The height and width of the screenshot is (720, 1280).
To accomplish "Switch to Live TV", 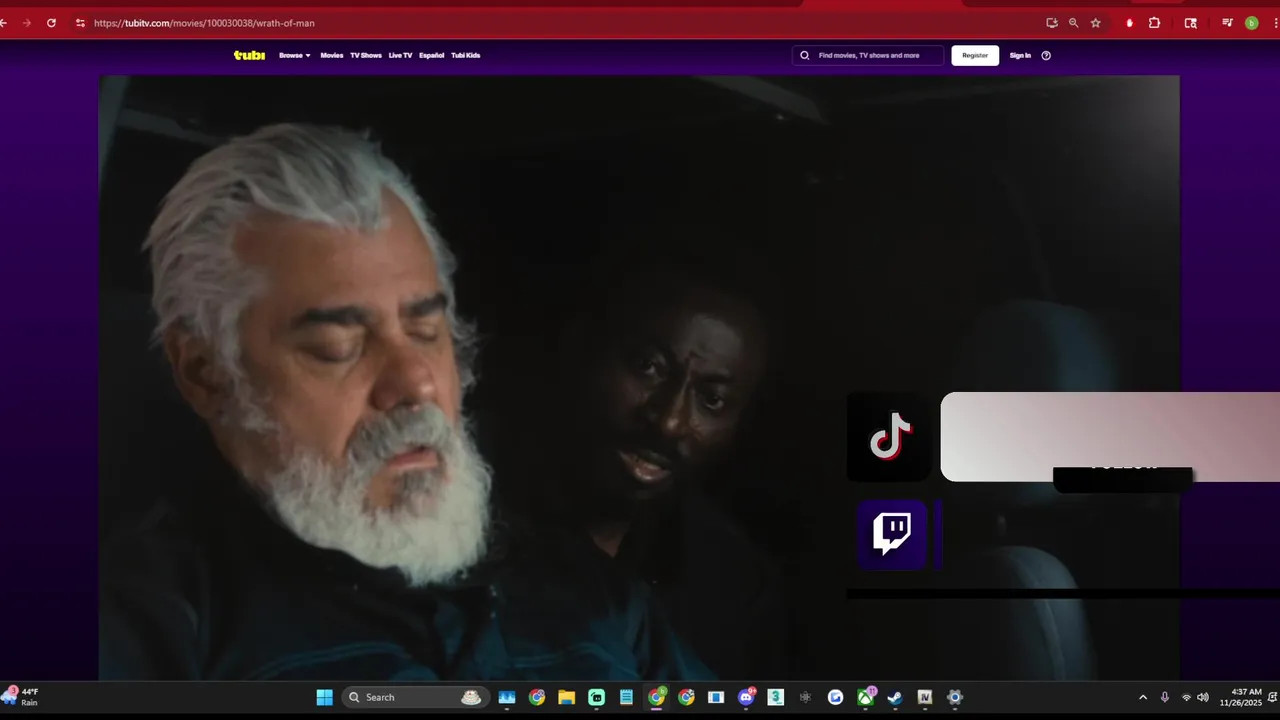I will (400, 55).
